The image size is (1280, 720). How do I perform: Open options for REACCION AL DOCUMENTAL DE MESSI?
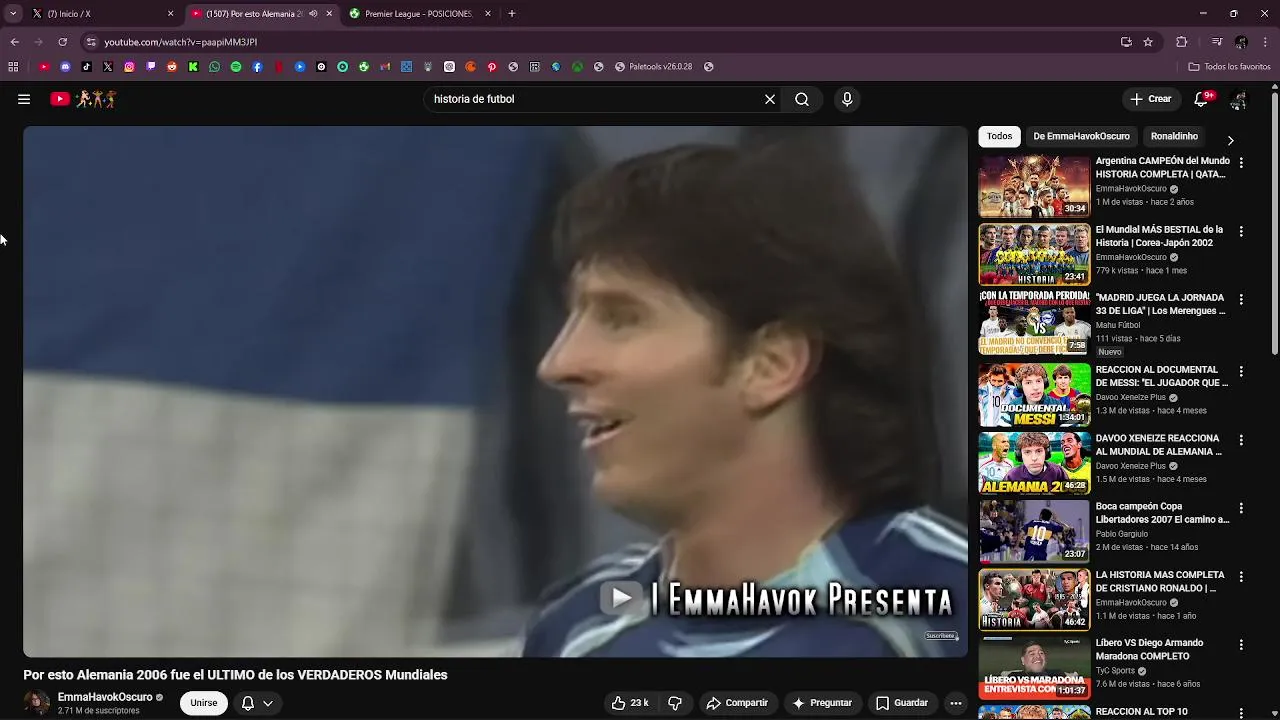coord(1241,371)
